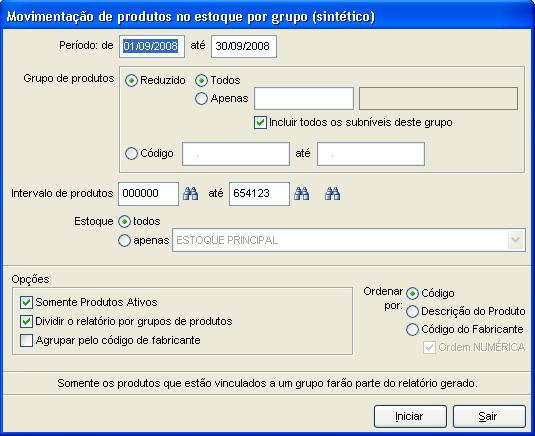Click the Sair button
This screenshot has height=436, width=535.
(489, 416)
